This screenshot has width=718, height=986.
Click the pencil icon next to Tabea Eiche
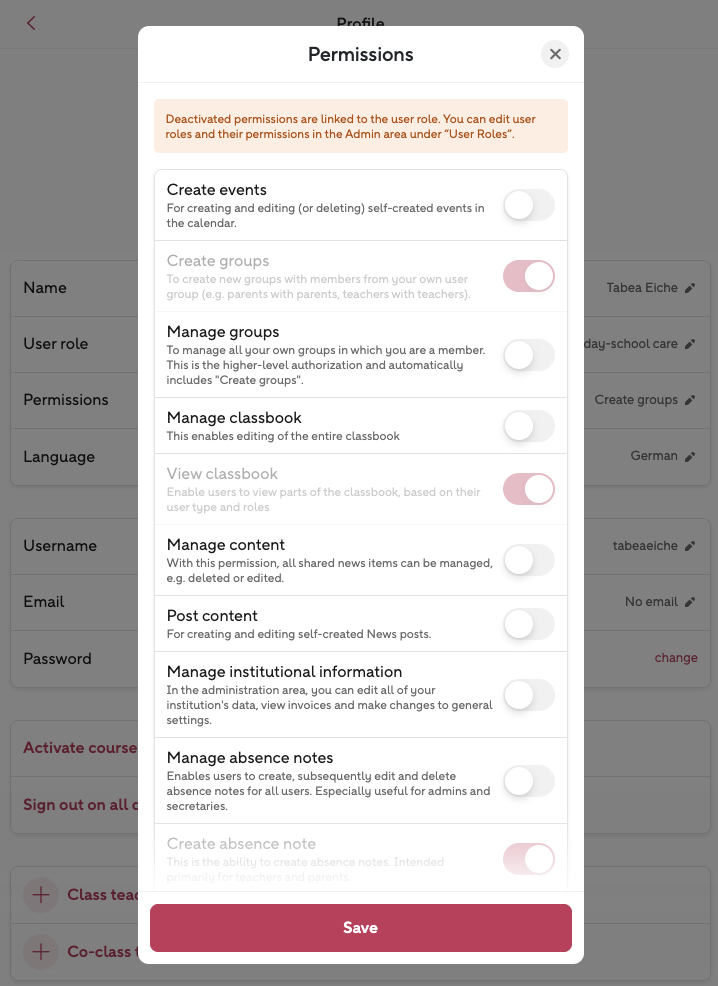(x=689, y=288)
